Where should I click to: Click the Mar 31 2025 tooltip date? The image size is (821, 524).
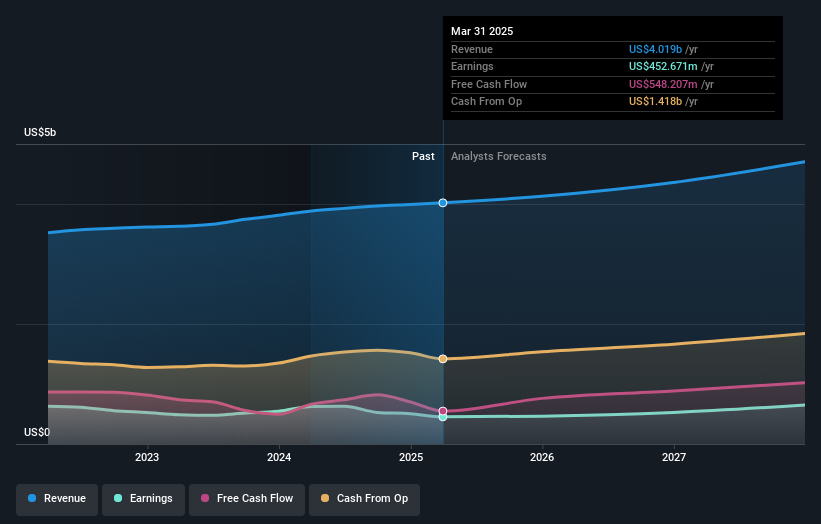click(482, 31)
